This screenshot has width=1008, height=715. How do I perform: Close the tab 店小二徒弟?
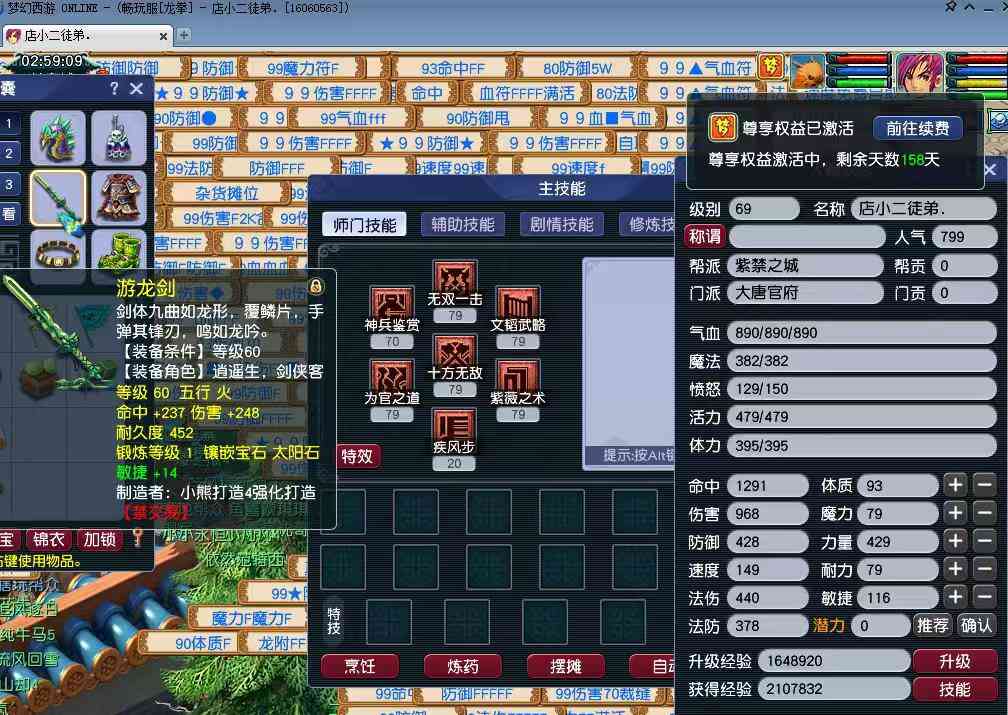coord(163,37)
